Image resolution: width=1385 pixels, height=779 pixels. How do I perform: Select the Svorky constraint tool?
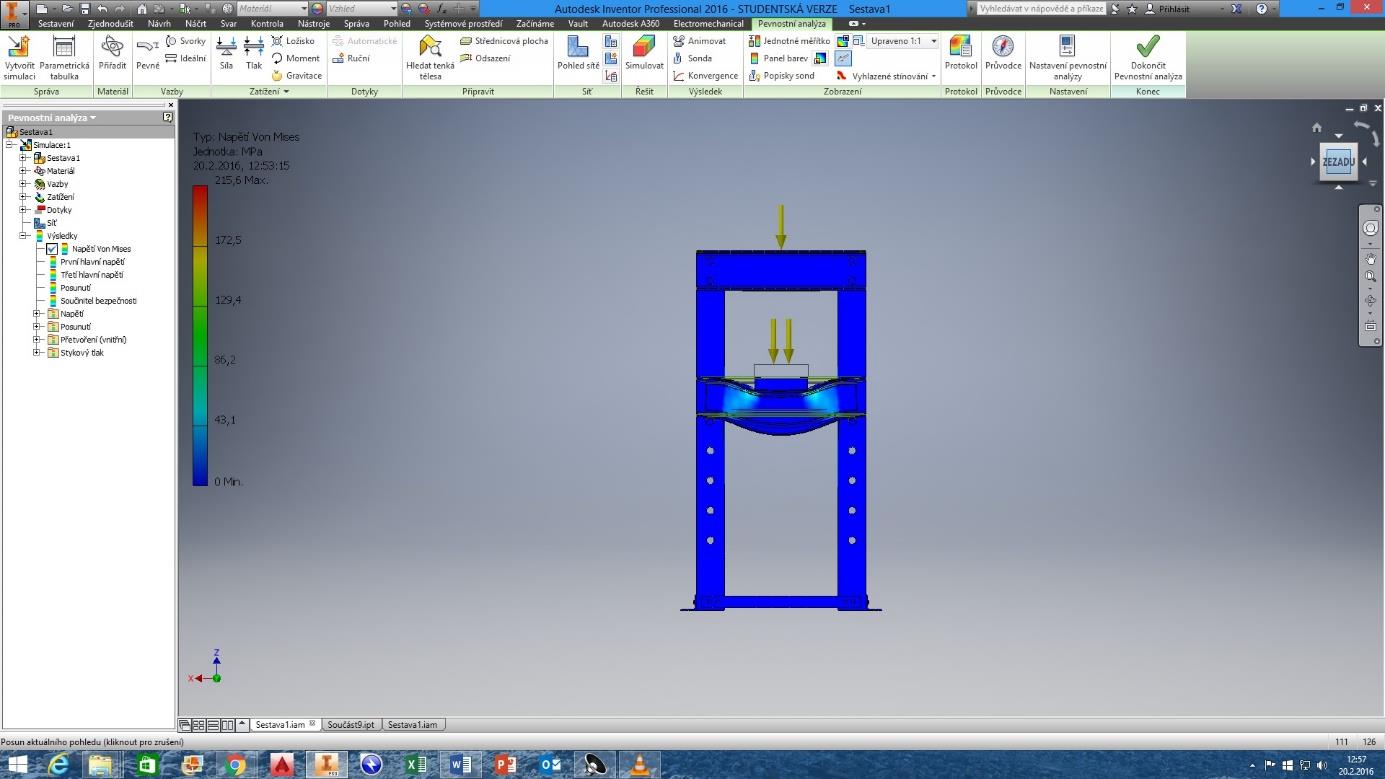[x=186, y=41]
